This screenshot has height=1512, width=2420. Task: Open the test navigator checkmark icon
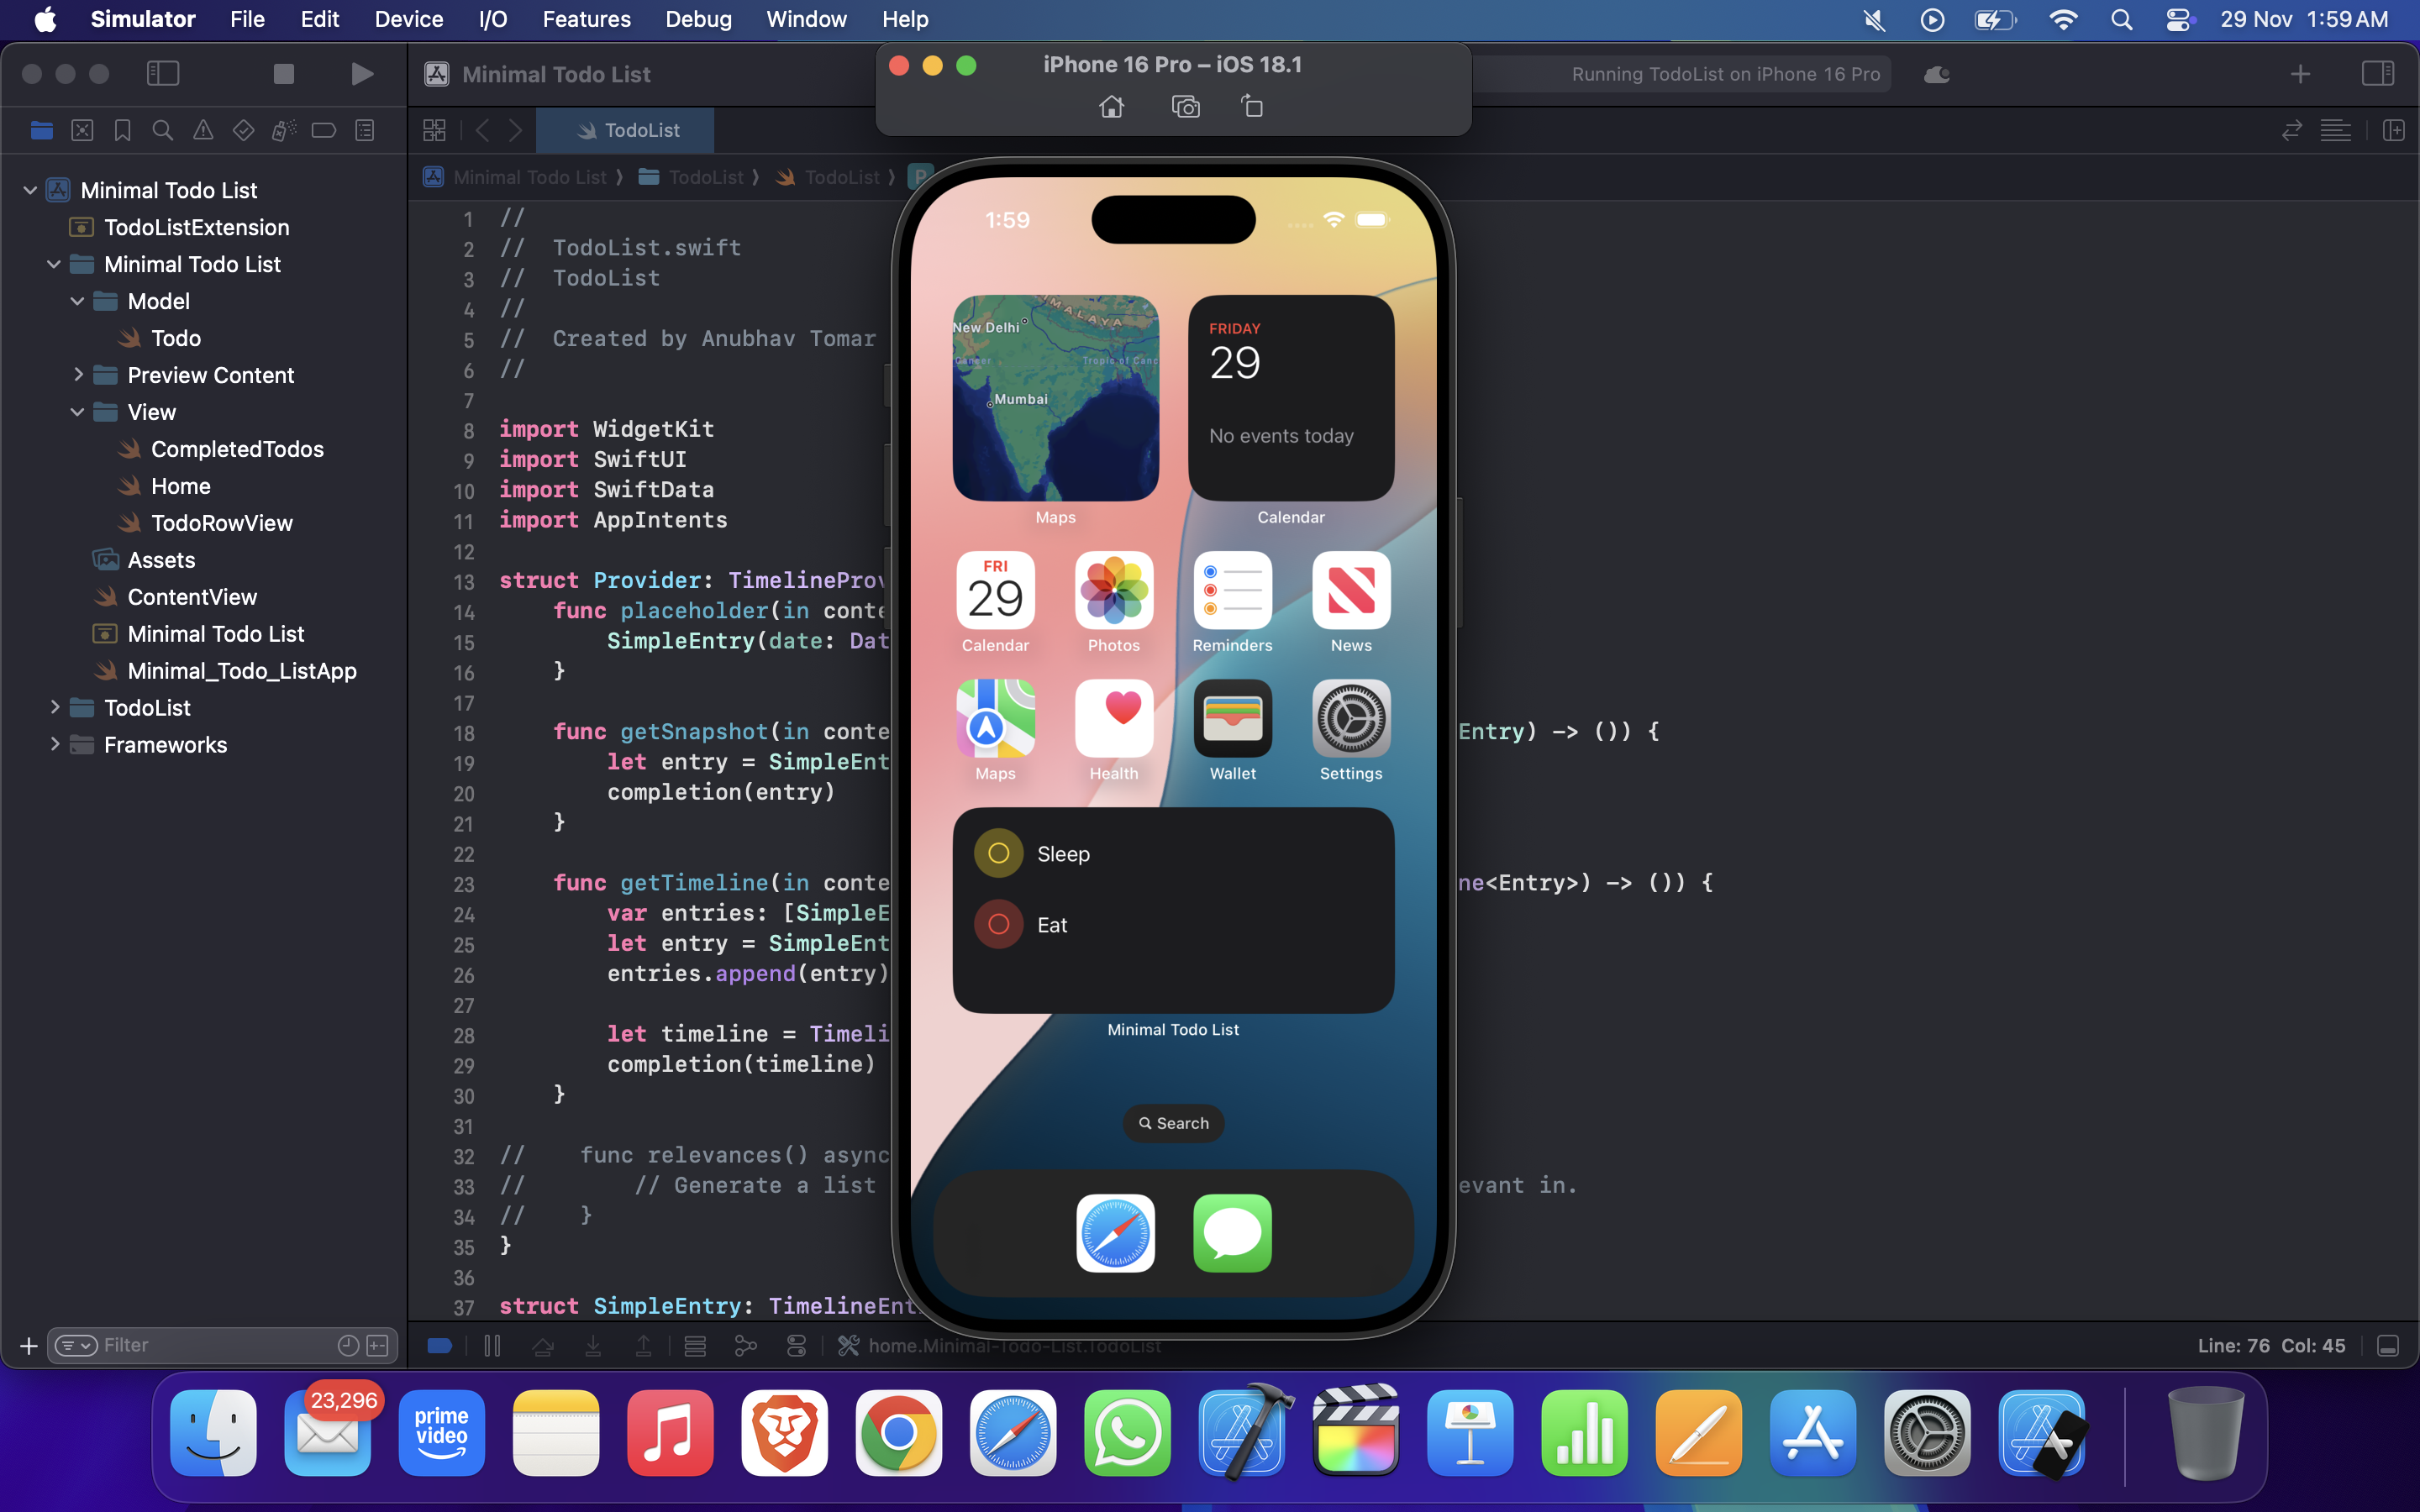pyautogui.click(x=243, y=130)
